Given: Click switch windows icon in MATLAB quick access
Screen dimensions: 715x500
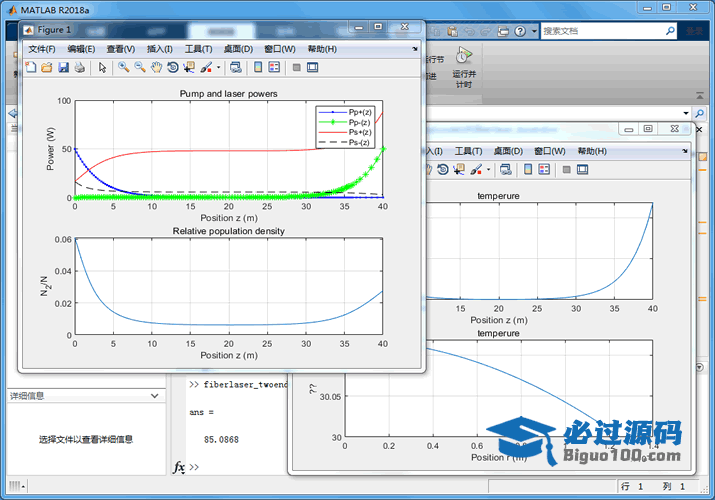Looking at the screenshot, I should pyautogui.click(x=503, y=31).
